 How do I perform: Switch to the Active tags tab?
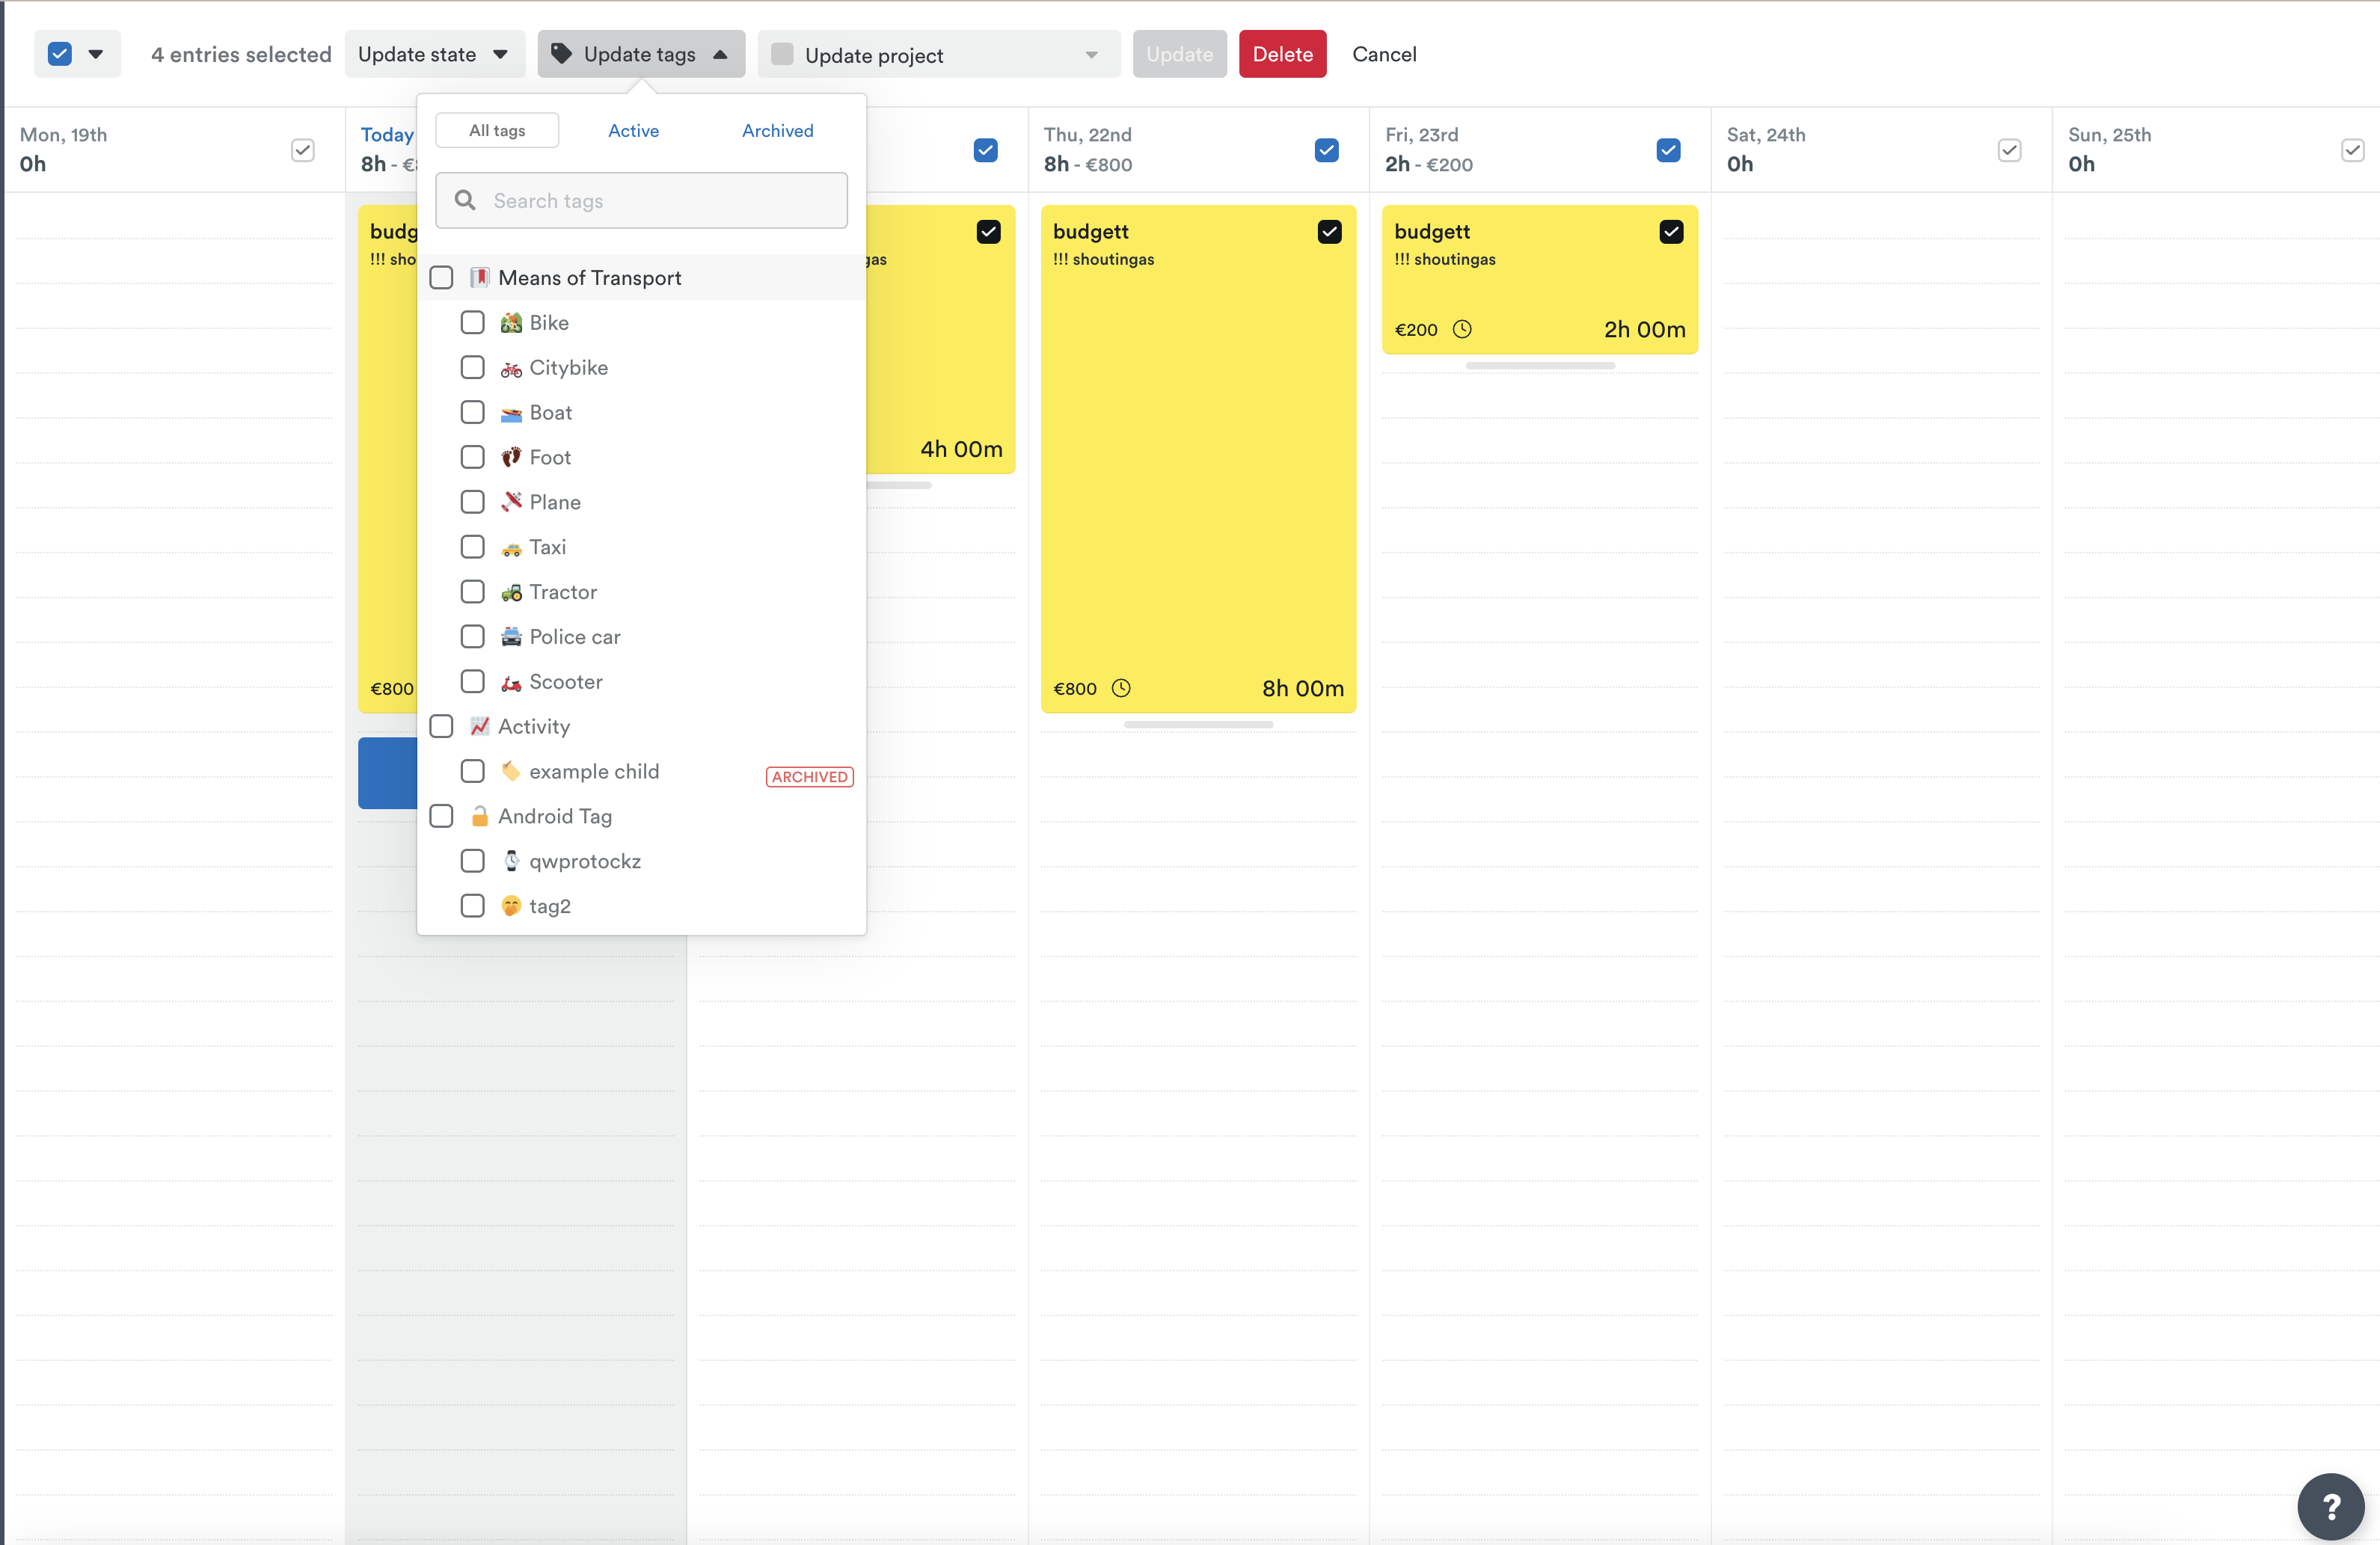[x=633, y=130]
